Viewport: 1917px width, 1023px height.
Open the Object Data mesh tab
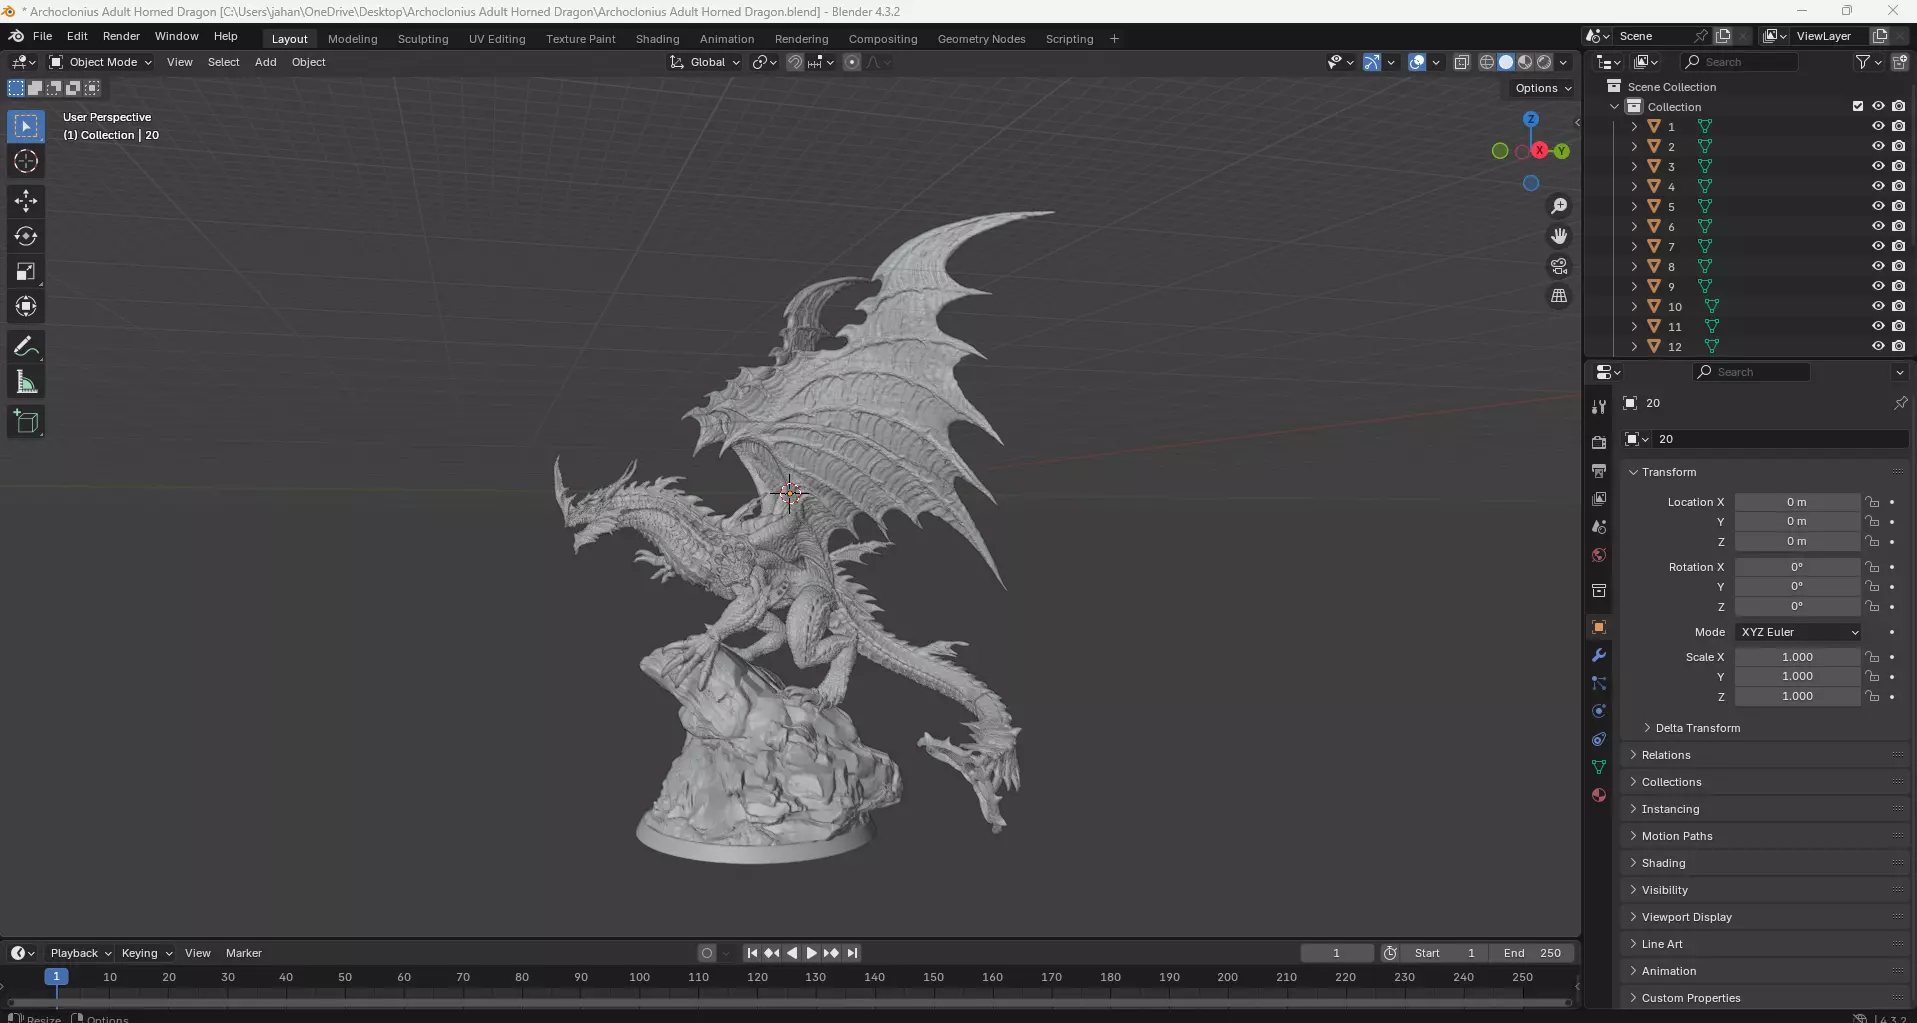click(1599, 767)
